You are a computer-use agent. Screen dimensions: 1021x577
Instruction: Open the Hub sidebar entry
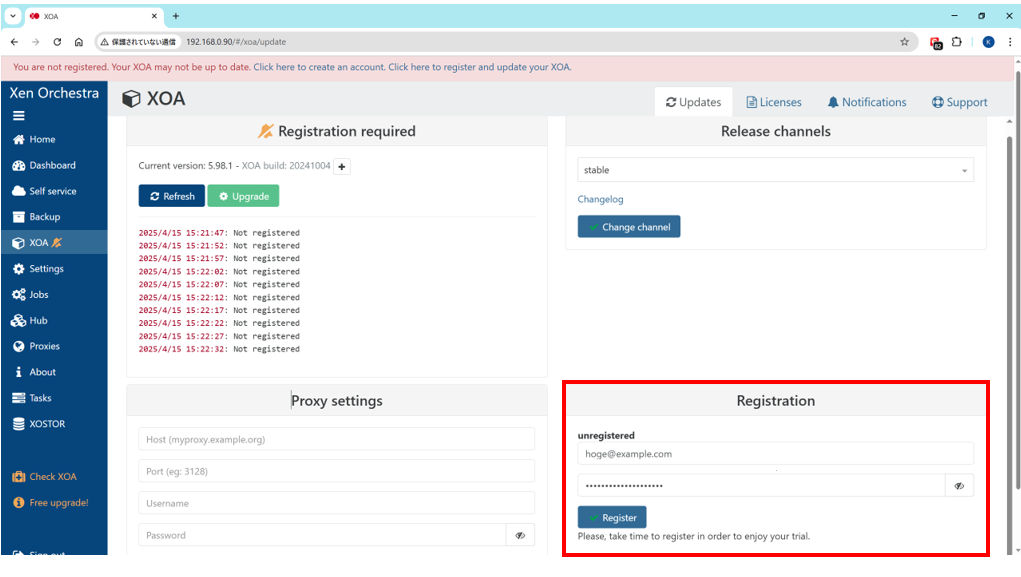pyautogui.click(x=38, y=321)
